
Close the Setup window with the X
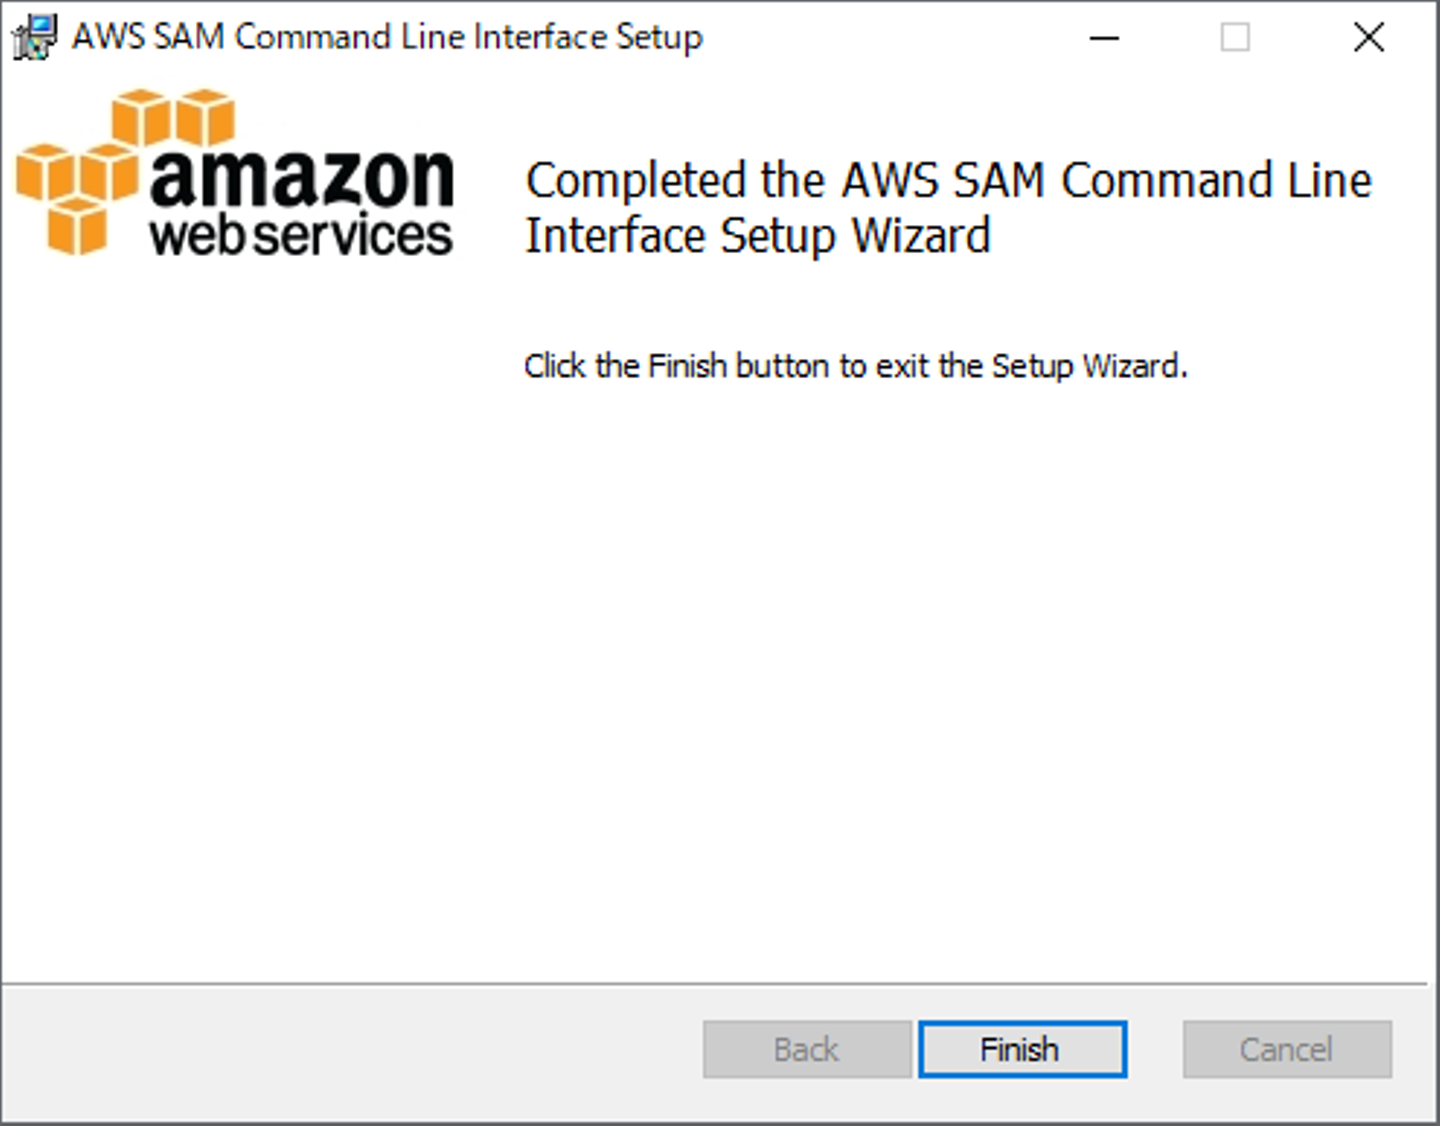tap(1368, 38)
